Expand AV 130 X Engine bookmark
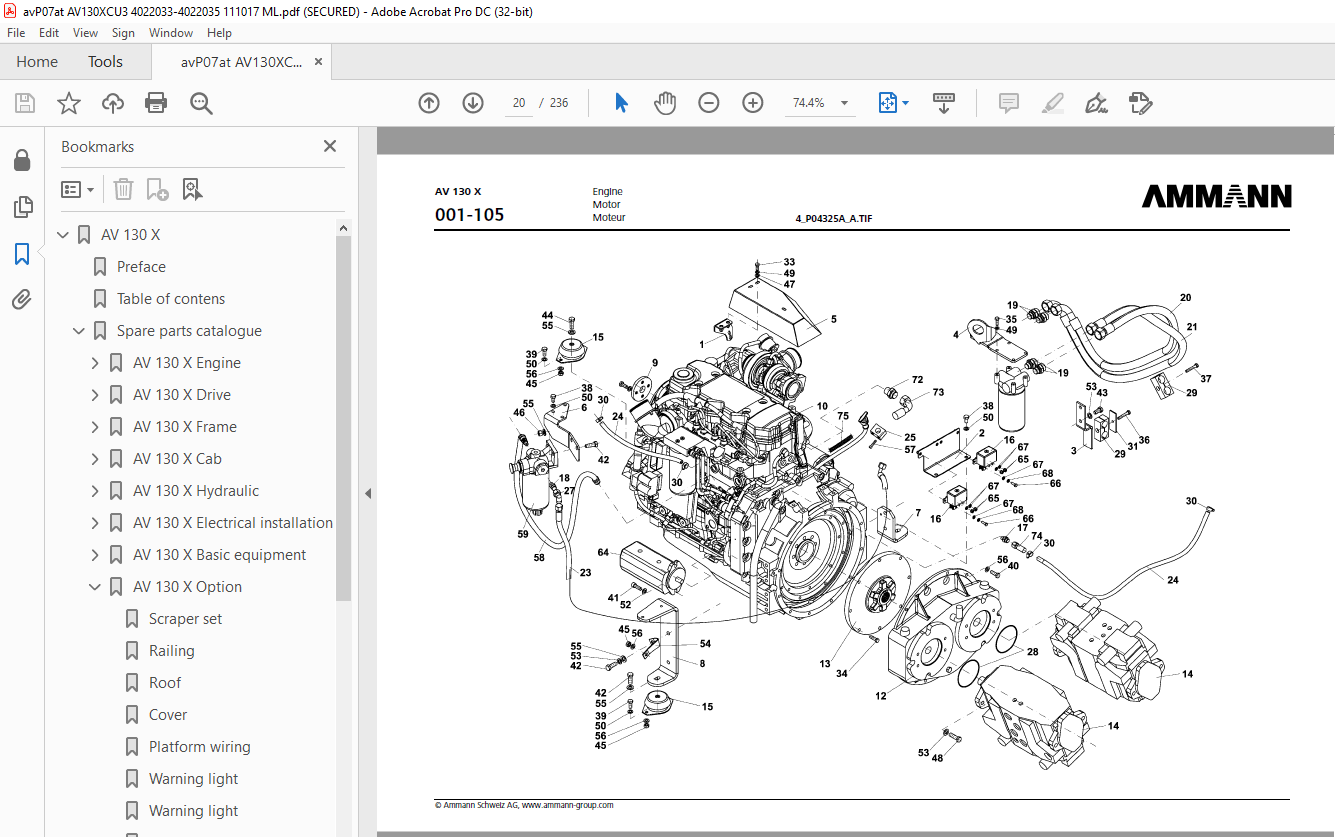 [95, 363]
